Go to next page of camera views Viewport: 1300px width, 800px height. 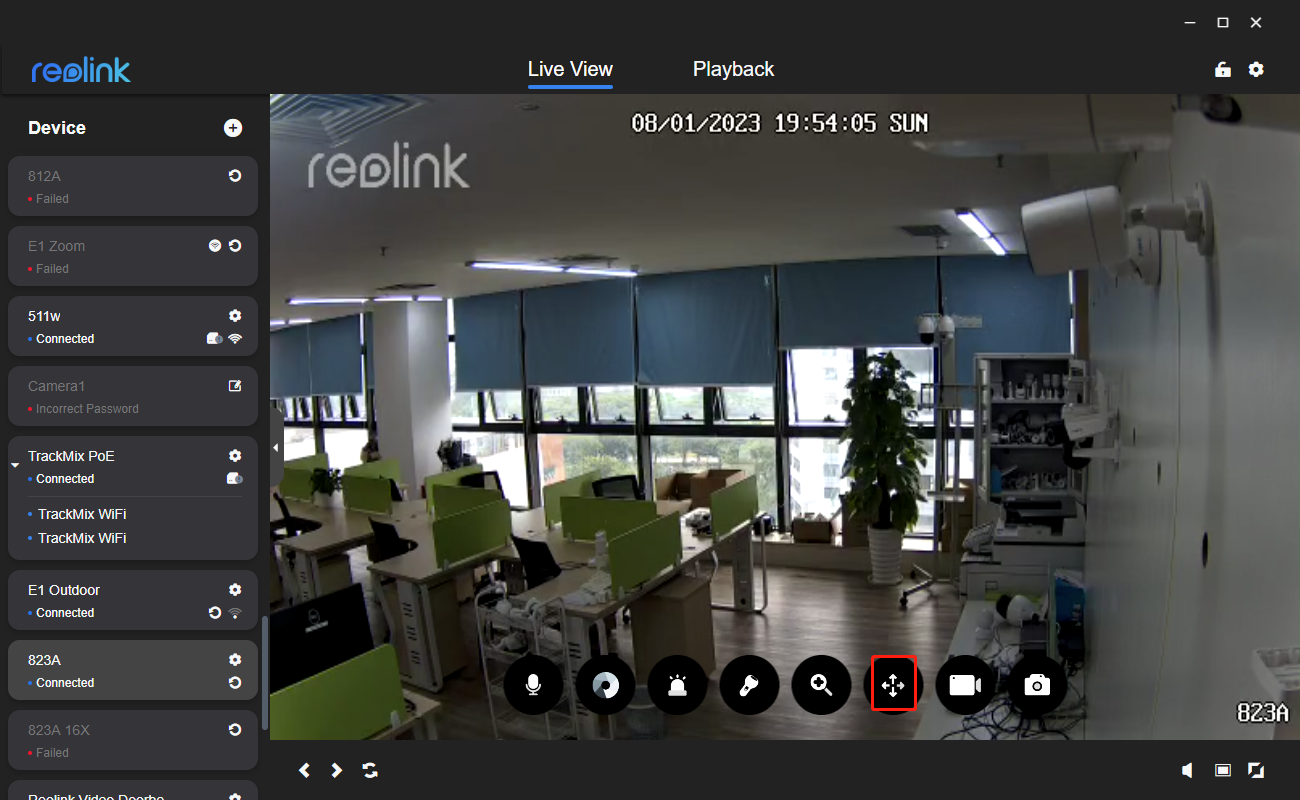coord(337,770)
